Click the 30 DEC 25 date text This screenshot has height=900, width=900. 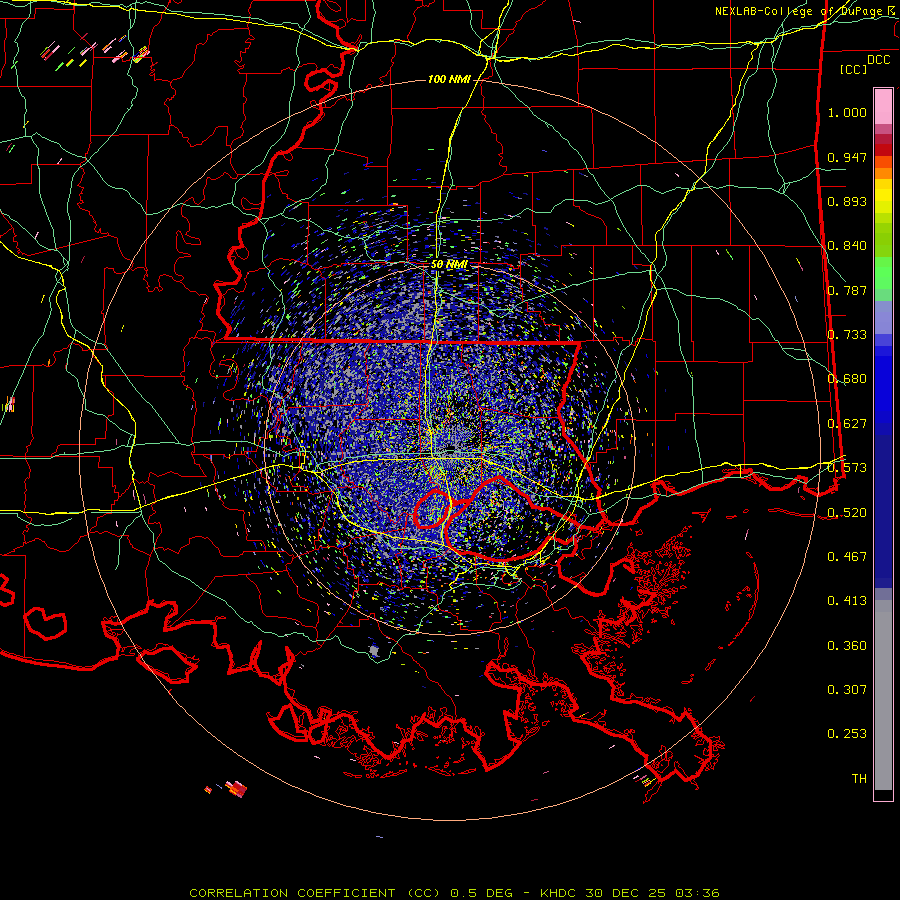click(x=626, y=893)
